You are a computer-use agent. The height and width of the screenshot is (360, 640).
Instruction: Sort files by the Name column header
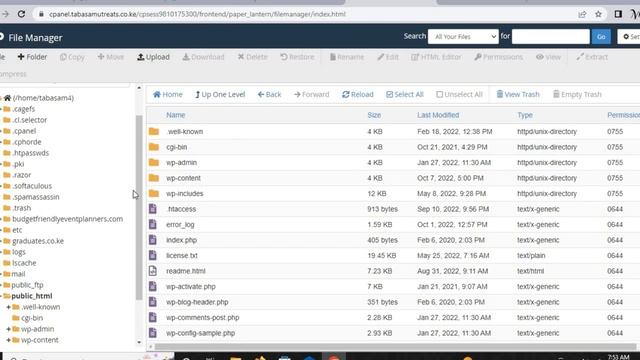(176, 115)
